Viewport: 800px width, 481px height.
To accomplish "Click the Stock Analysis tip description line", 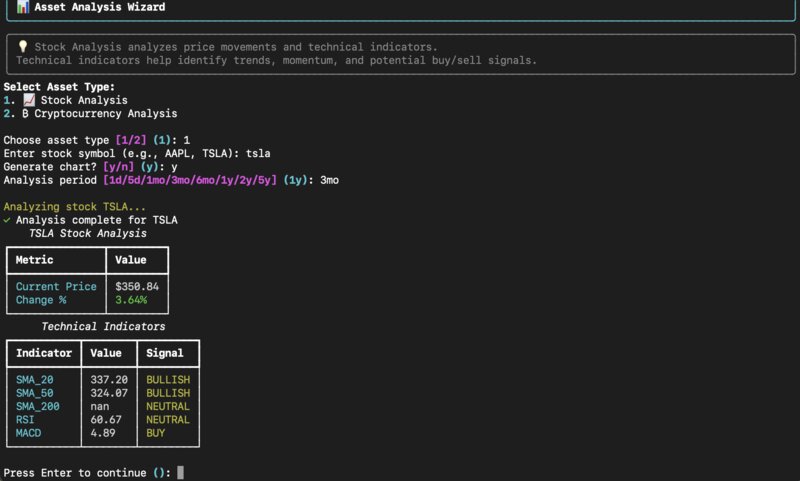I will (x=236, y=46).
